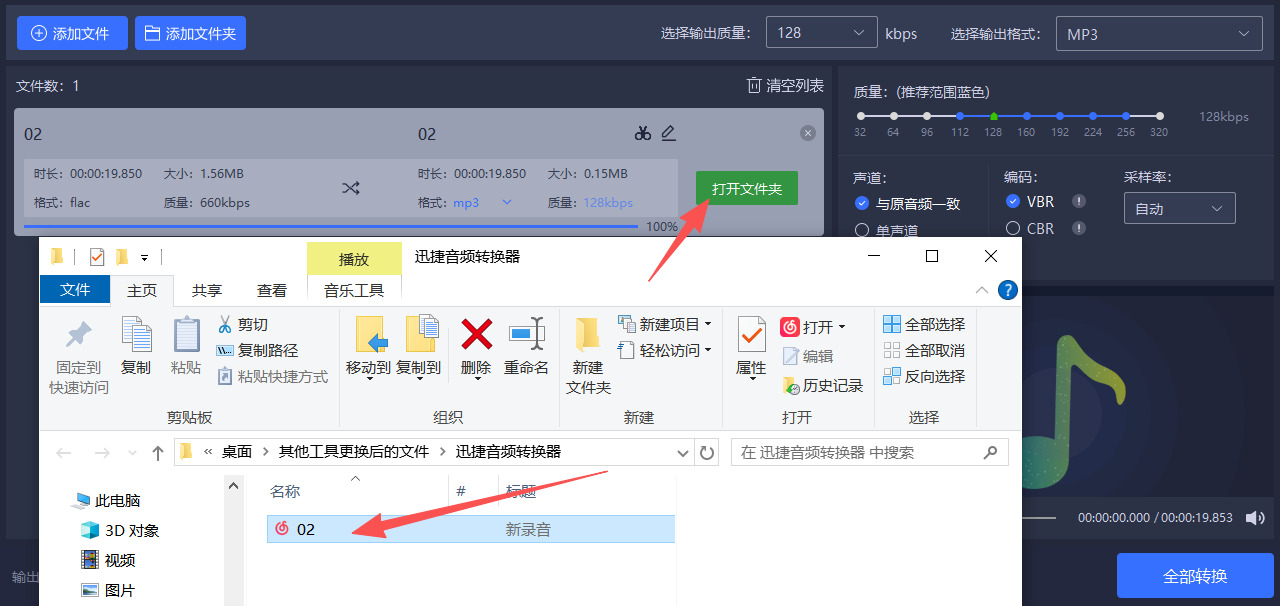1280x606 pixels.
Task: Switch to the 音乐工具 ribbon tab
Action: tap(354, 291)
